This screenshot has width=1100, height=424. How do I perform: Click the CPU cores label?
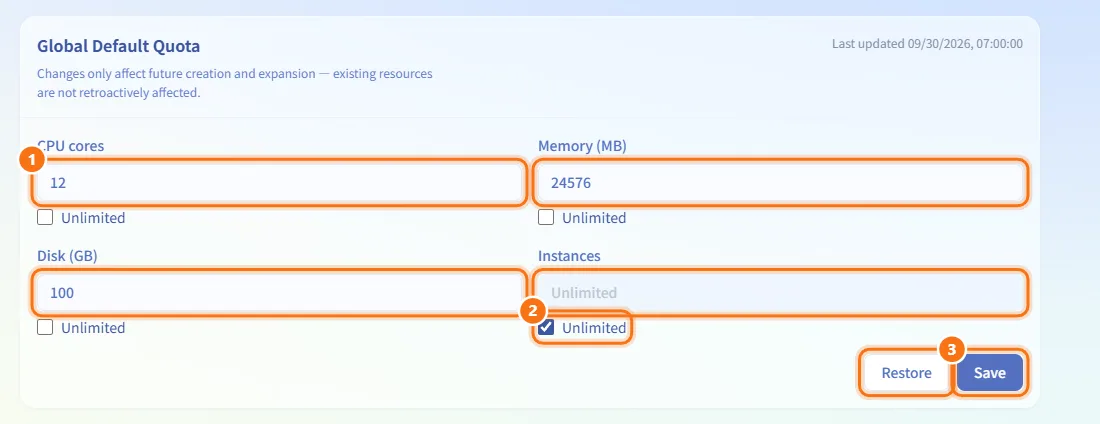point(71,146)
